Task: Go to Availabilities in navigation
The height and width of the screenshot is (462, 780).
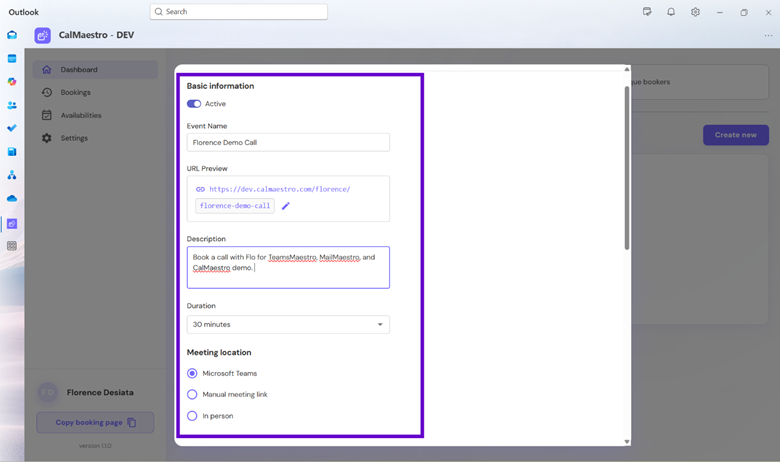Action: tap(95, 115)
